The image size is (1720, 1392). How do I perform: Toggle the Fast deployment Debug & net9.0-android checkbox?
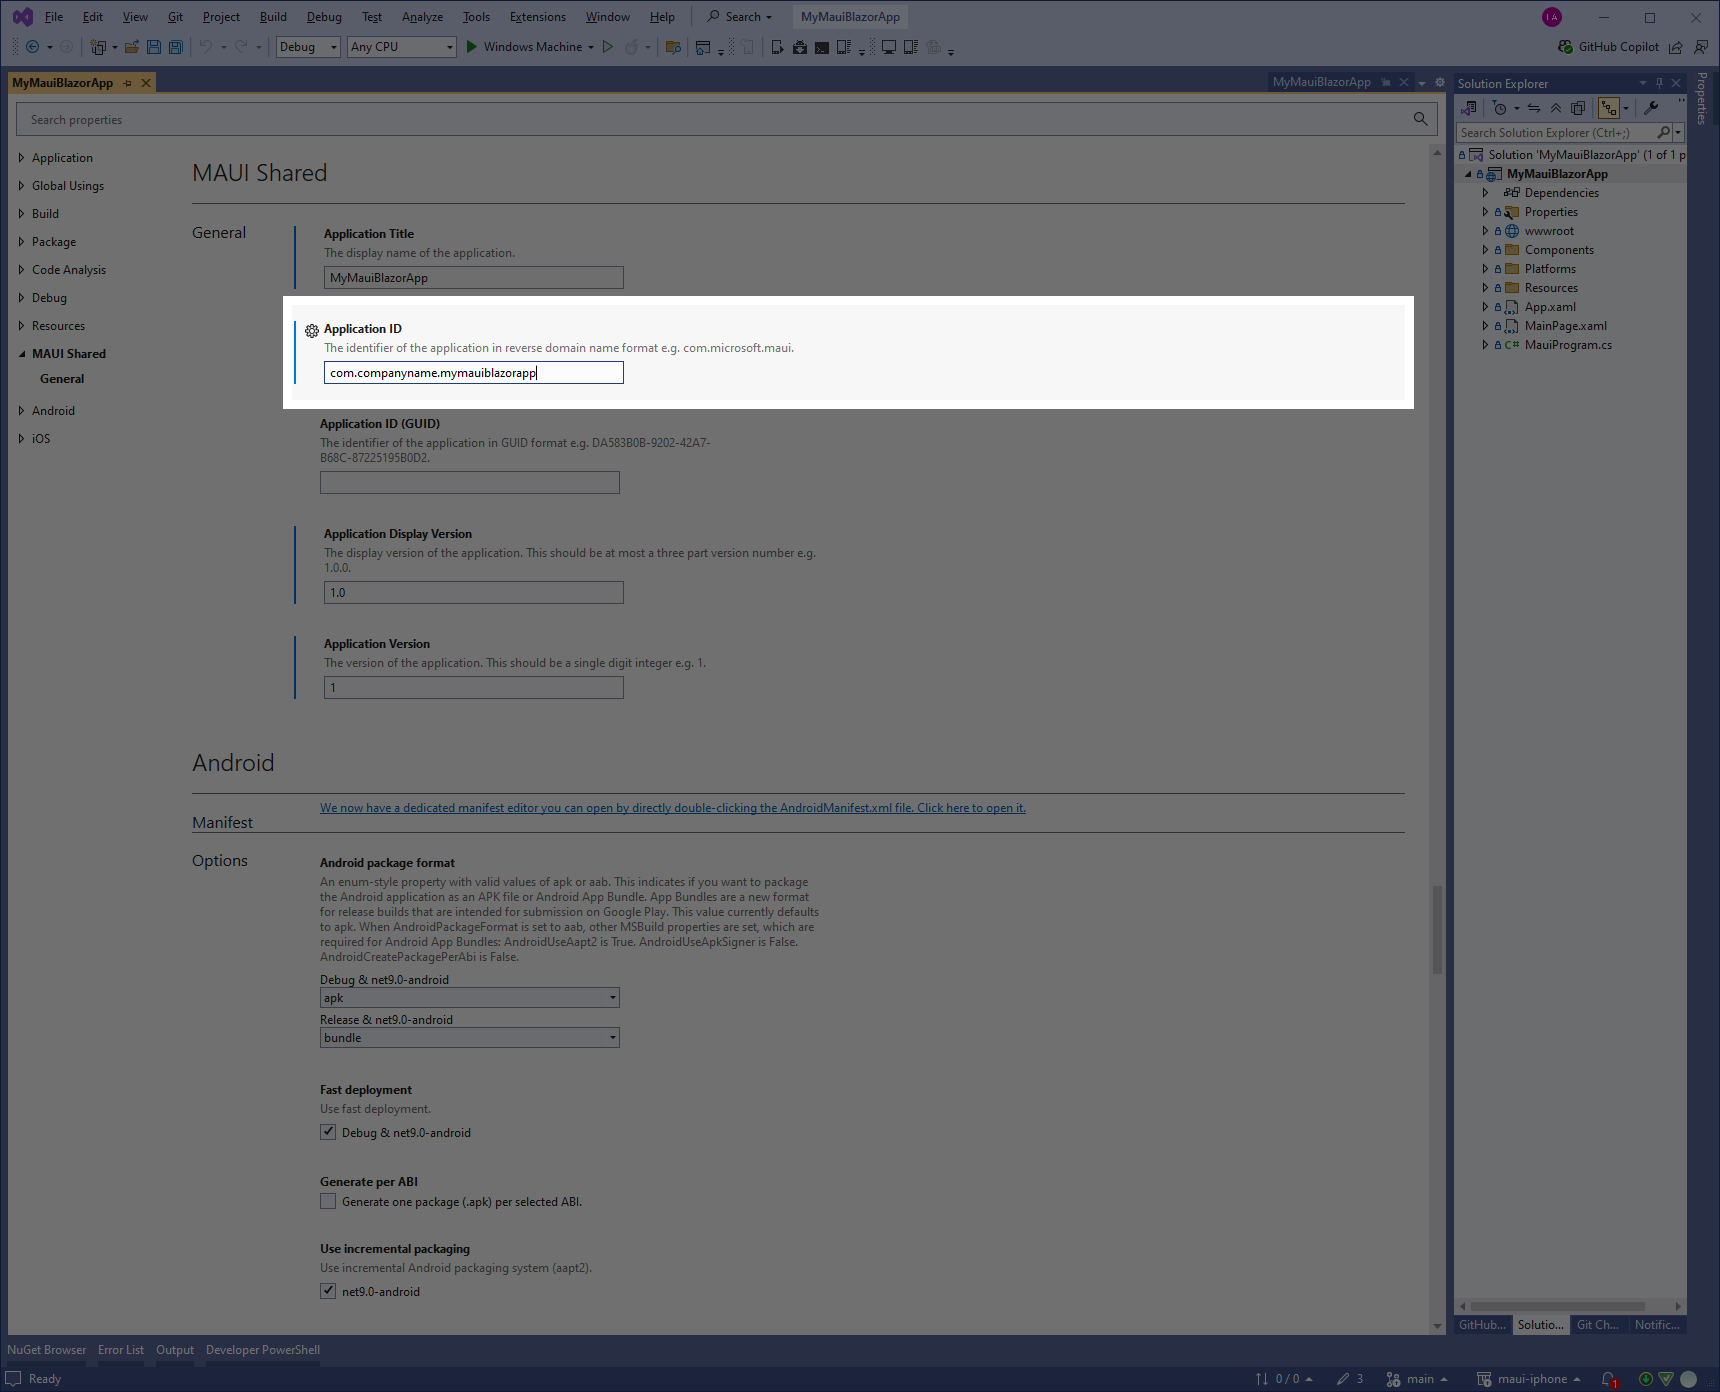[328, 1132]
